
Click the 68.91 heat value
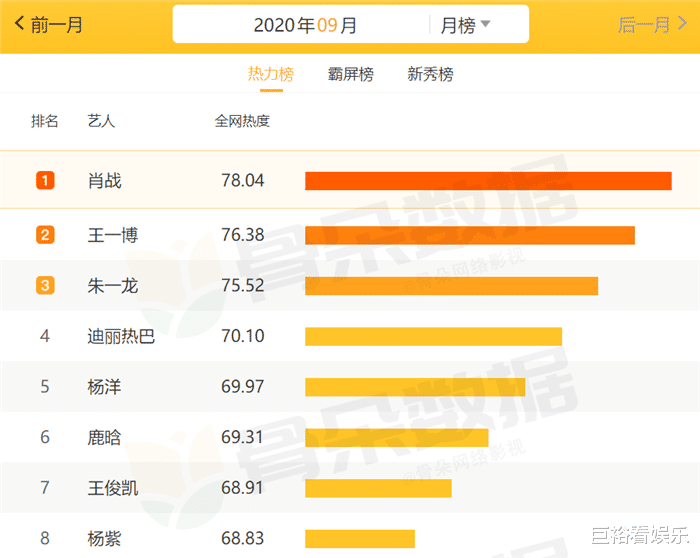(x=242, y=487)
